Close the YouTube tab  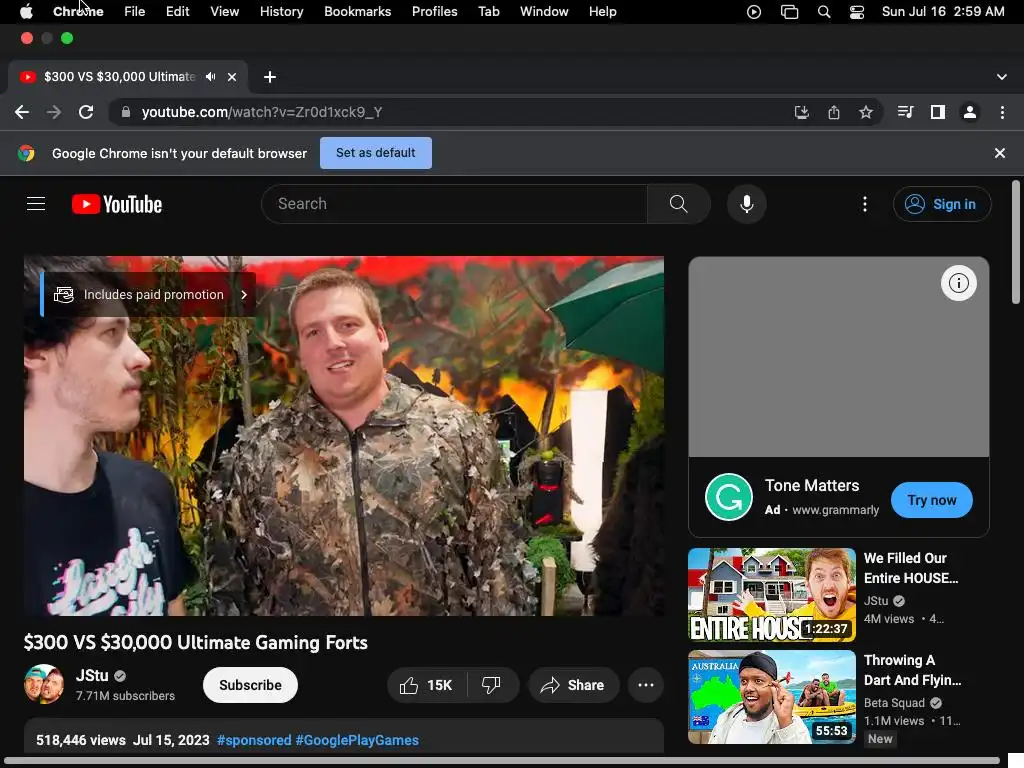[x=232, y=77]
